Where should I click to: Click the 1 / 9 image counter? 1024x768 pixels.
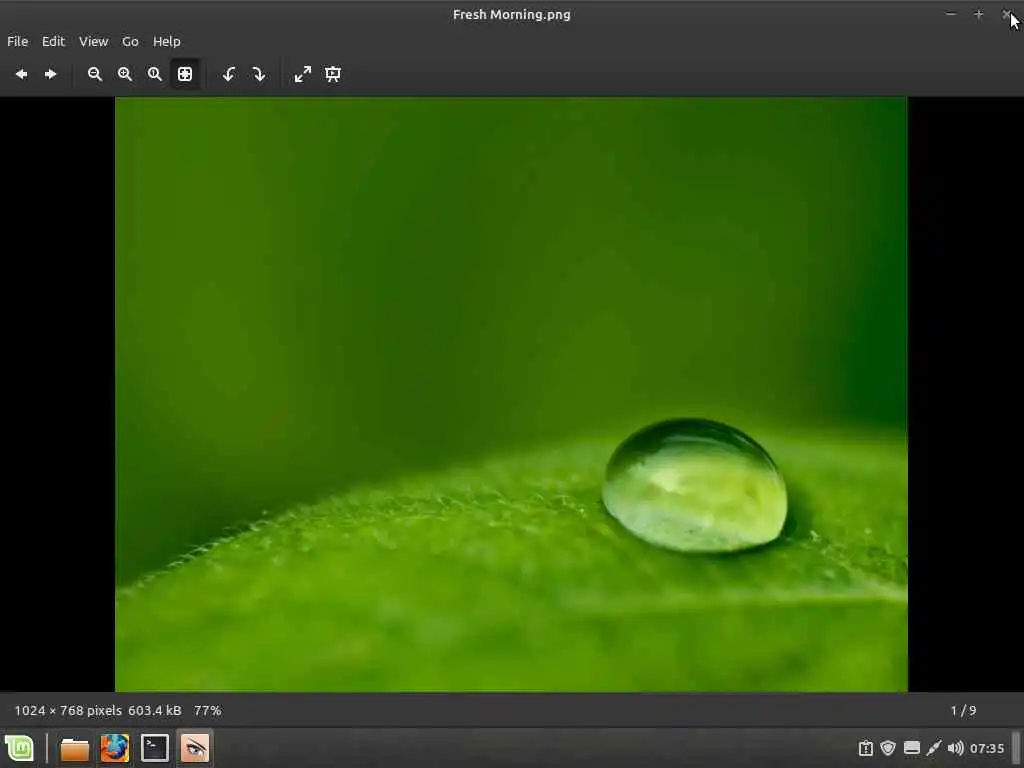tap(963, 711)
